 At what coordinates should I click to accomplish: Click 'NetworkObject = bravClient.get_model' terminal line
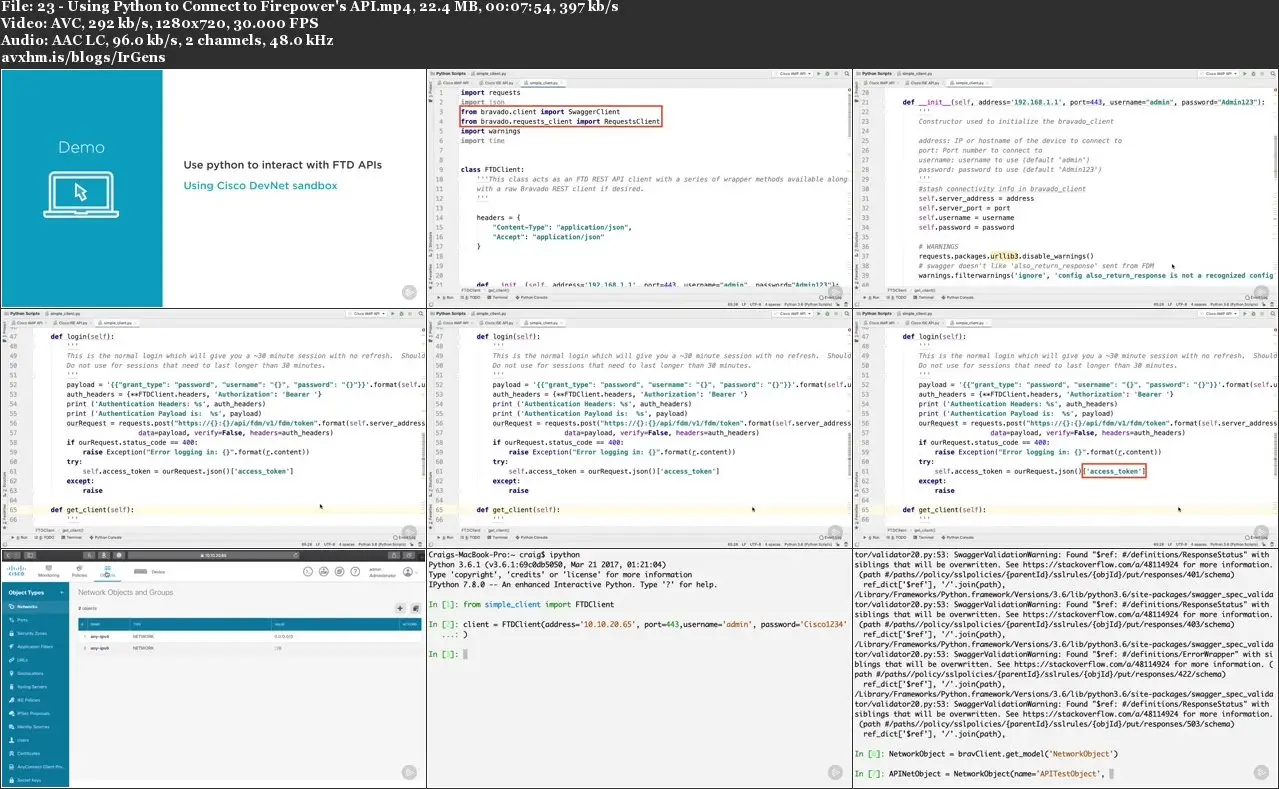click(x=986, y=753)
